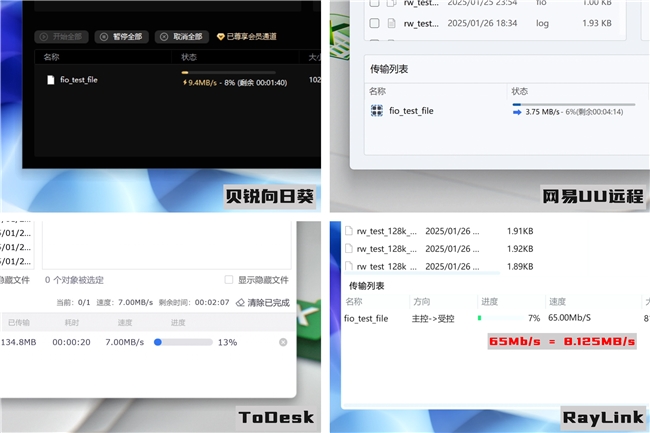This screenshot has width=650, height=433.
Task: Click the 名称 column header in the UU transfer list
Action: click(377, 91)
